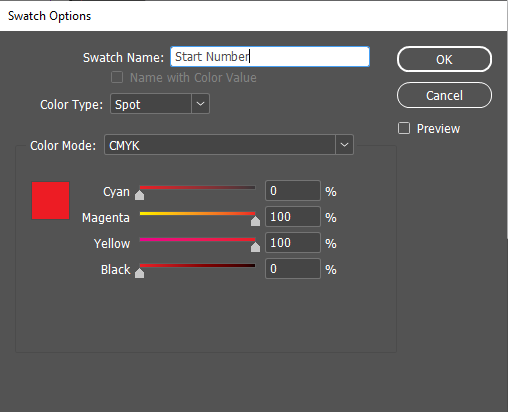Click the CMYK Color Mode combo box
Screen dimensions: 508x412
click(229, 145)
